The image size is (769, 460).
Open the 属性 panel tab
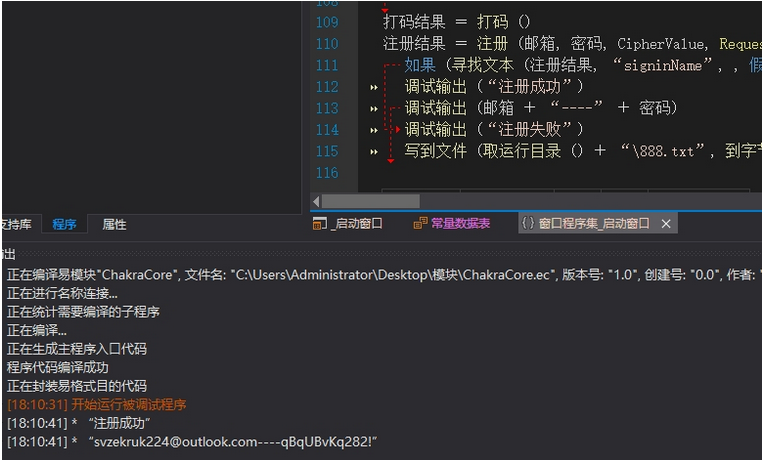(114, 225)
